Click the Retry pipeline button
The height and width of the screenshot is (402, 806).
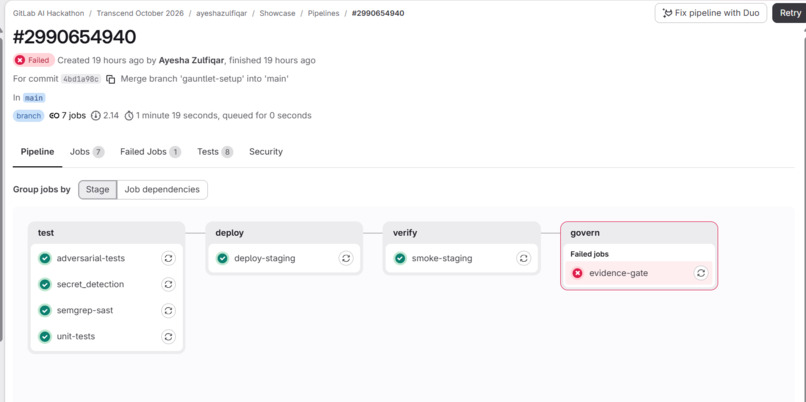click(x=790, y=13)
